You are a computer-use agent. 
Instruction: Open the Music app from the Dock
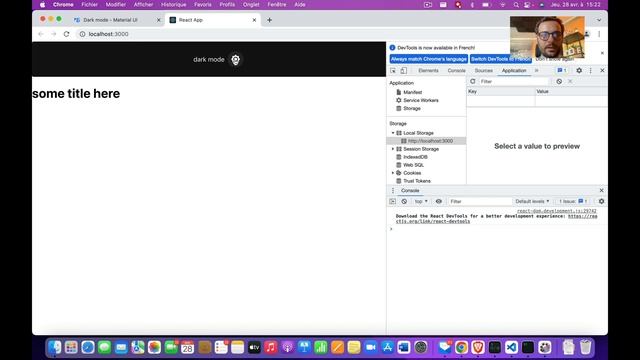pyautogui.click(x=271, y=347)
